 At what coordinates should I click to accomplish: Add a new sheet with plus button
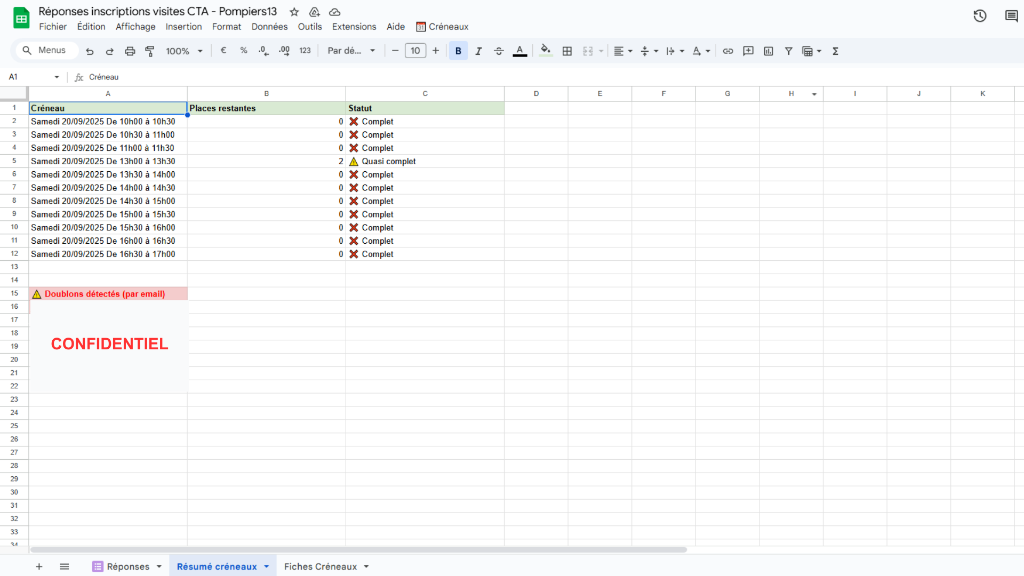(x=39, y=566)
